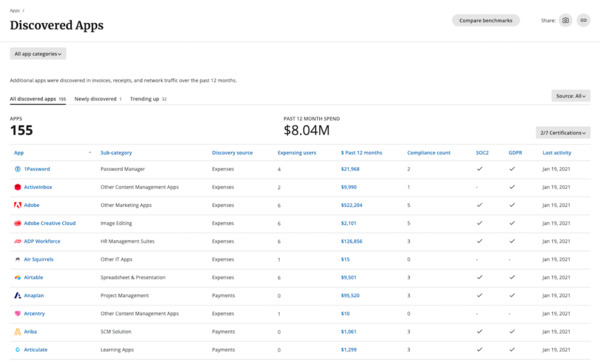
Task: Click the camera snapshot share icon
Action: 565,20
